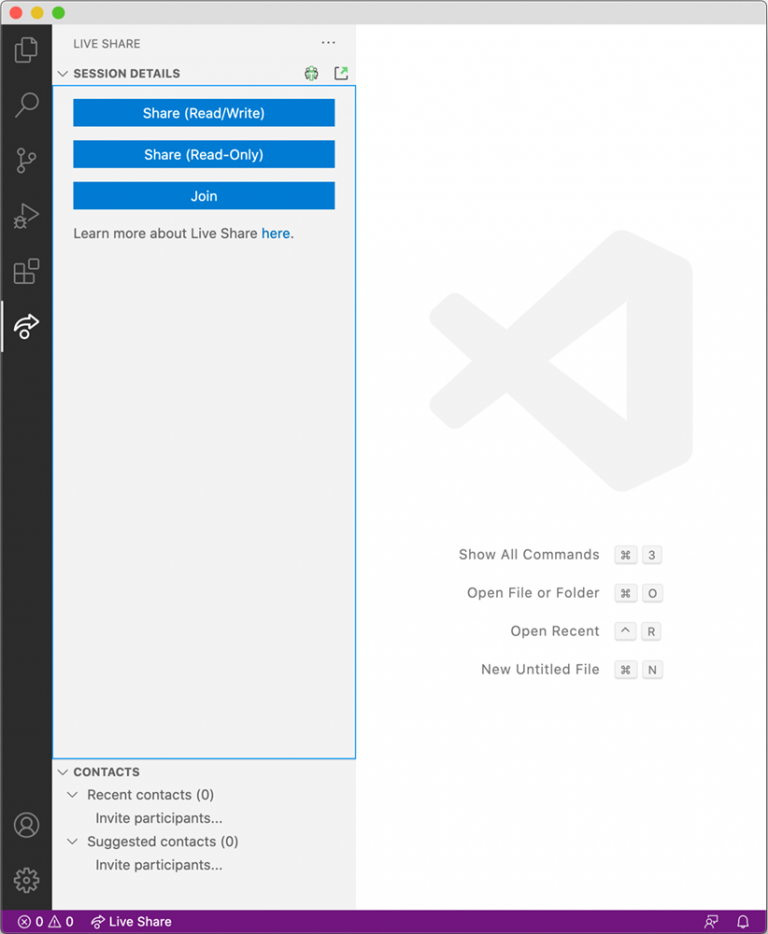The image size is (768, 934).
Task: Click the open-in-new-window icon in Session Details
Action: click(x=341, y=73)
